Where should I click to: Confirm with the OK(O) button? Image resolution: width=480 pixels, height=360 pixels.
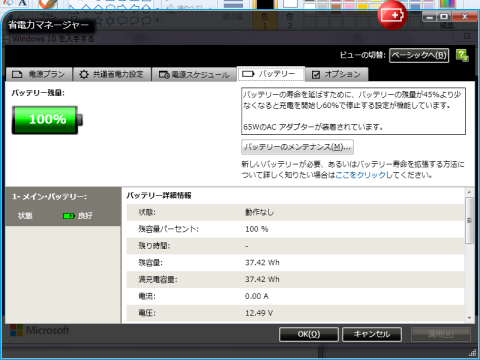pos(309,334)
